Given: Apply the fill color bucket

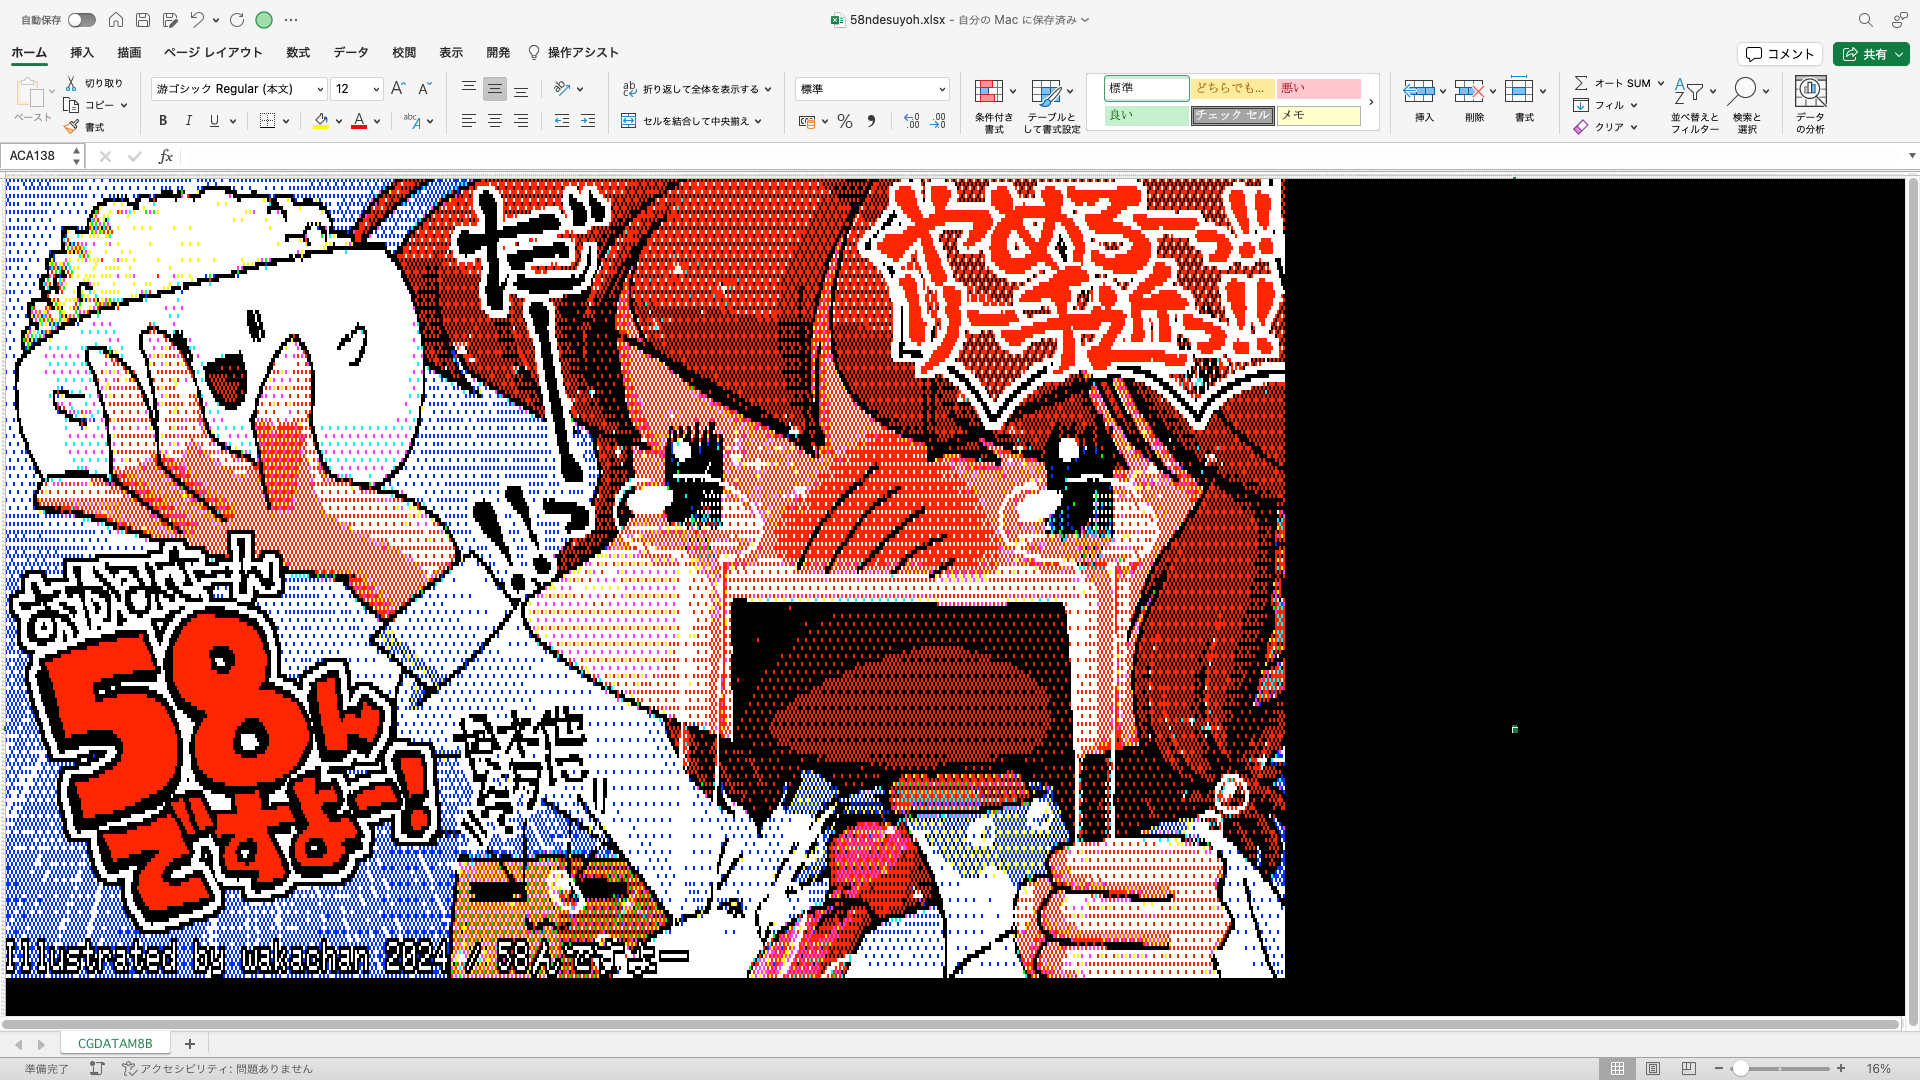Looking at the screenshot, I should (x=321, y=121).
